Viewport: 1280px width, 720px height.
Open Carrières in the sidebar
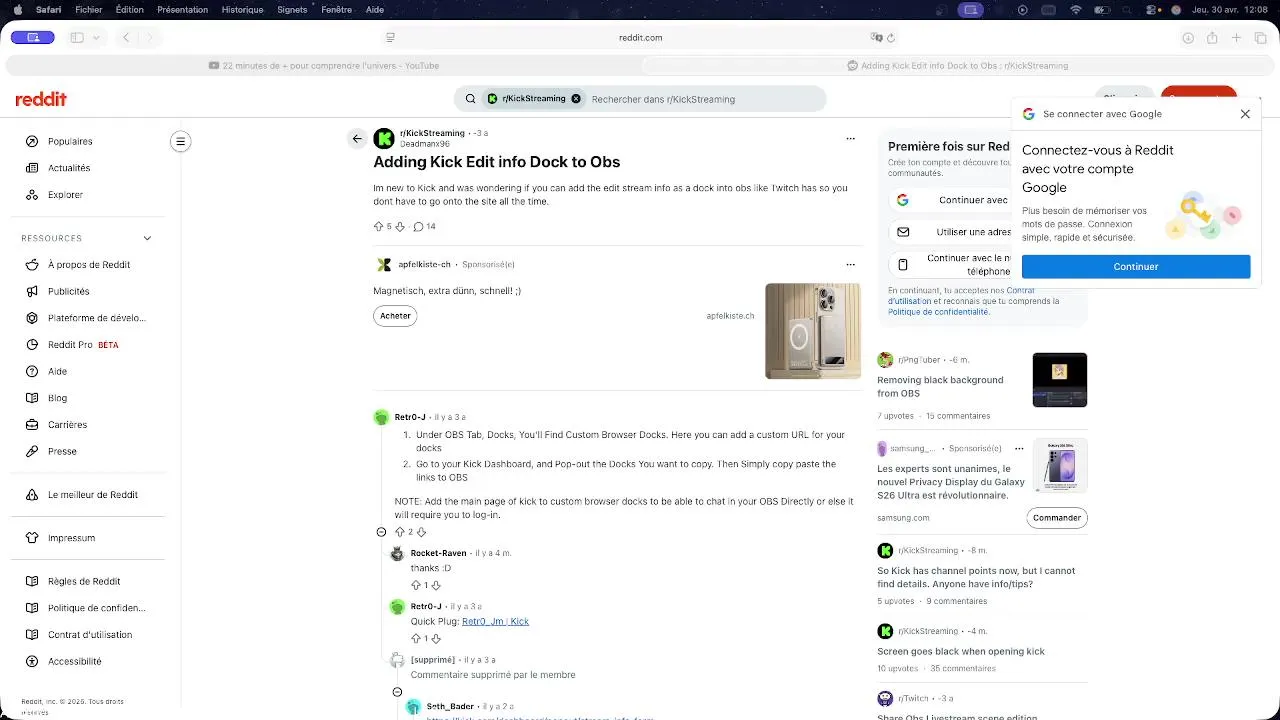coord(68,425)
